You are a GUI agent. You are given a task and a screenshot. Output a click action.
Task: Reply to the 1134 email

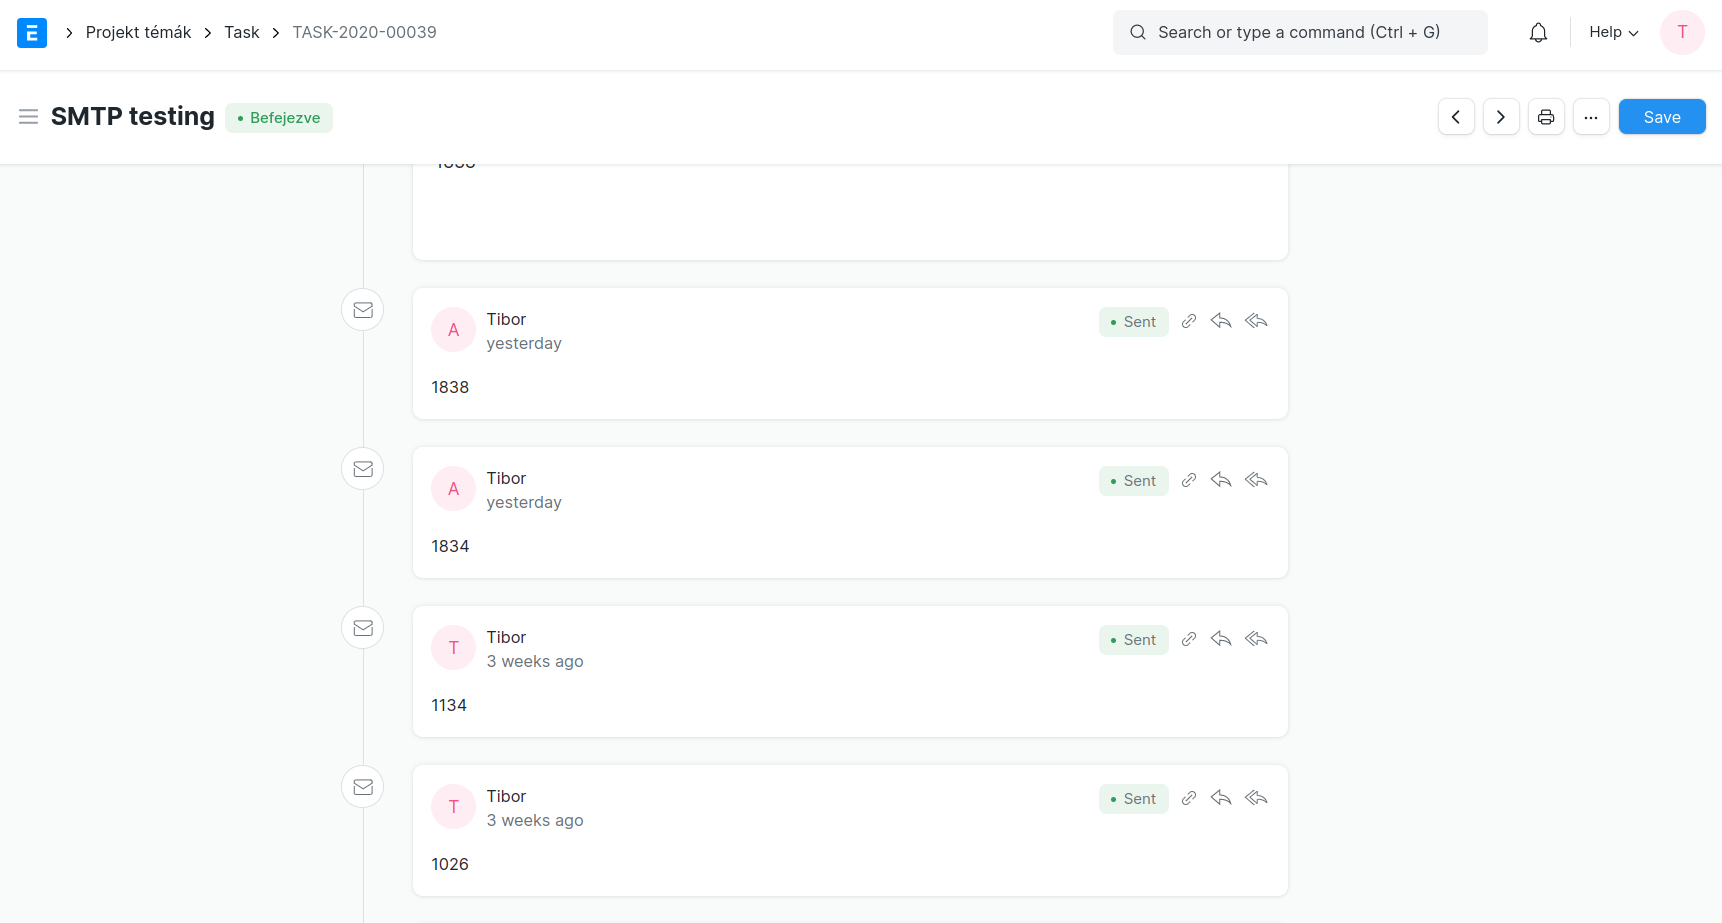tap(1221, 639)
